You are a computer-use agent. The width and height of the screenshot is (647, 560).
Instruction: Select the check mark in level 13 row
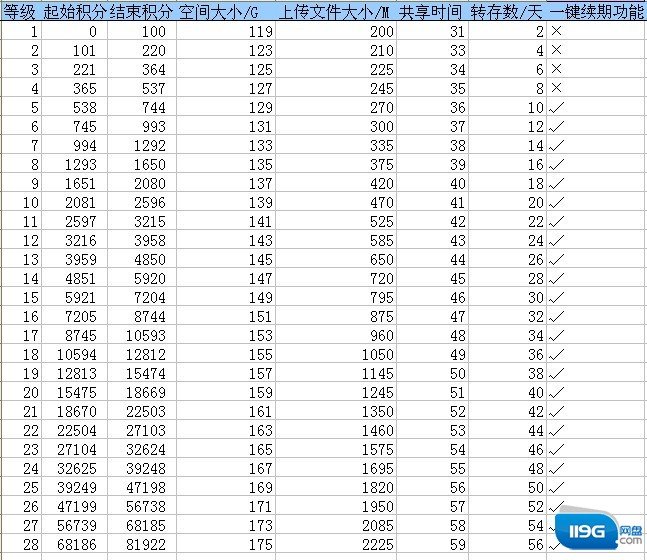click(557, 260)
